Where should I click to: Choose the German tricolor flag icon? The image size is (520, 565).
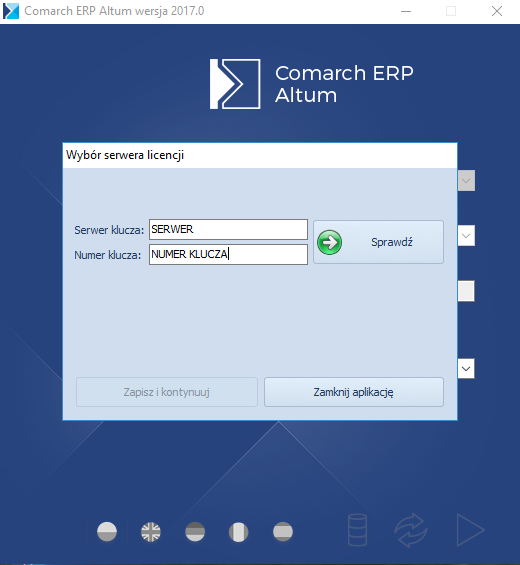(x=195, y=531)
